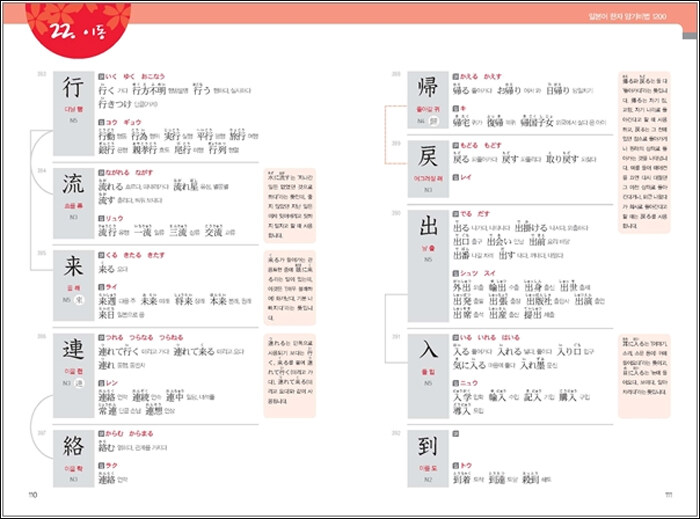Click the example word 絡む
700x519 pixels.
(107, 446)
